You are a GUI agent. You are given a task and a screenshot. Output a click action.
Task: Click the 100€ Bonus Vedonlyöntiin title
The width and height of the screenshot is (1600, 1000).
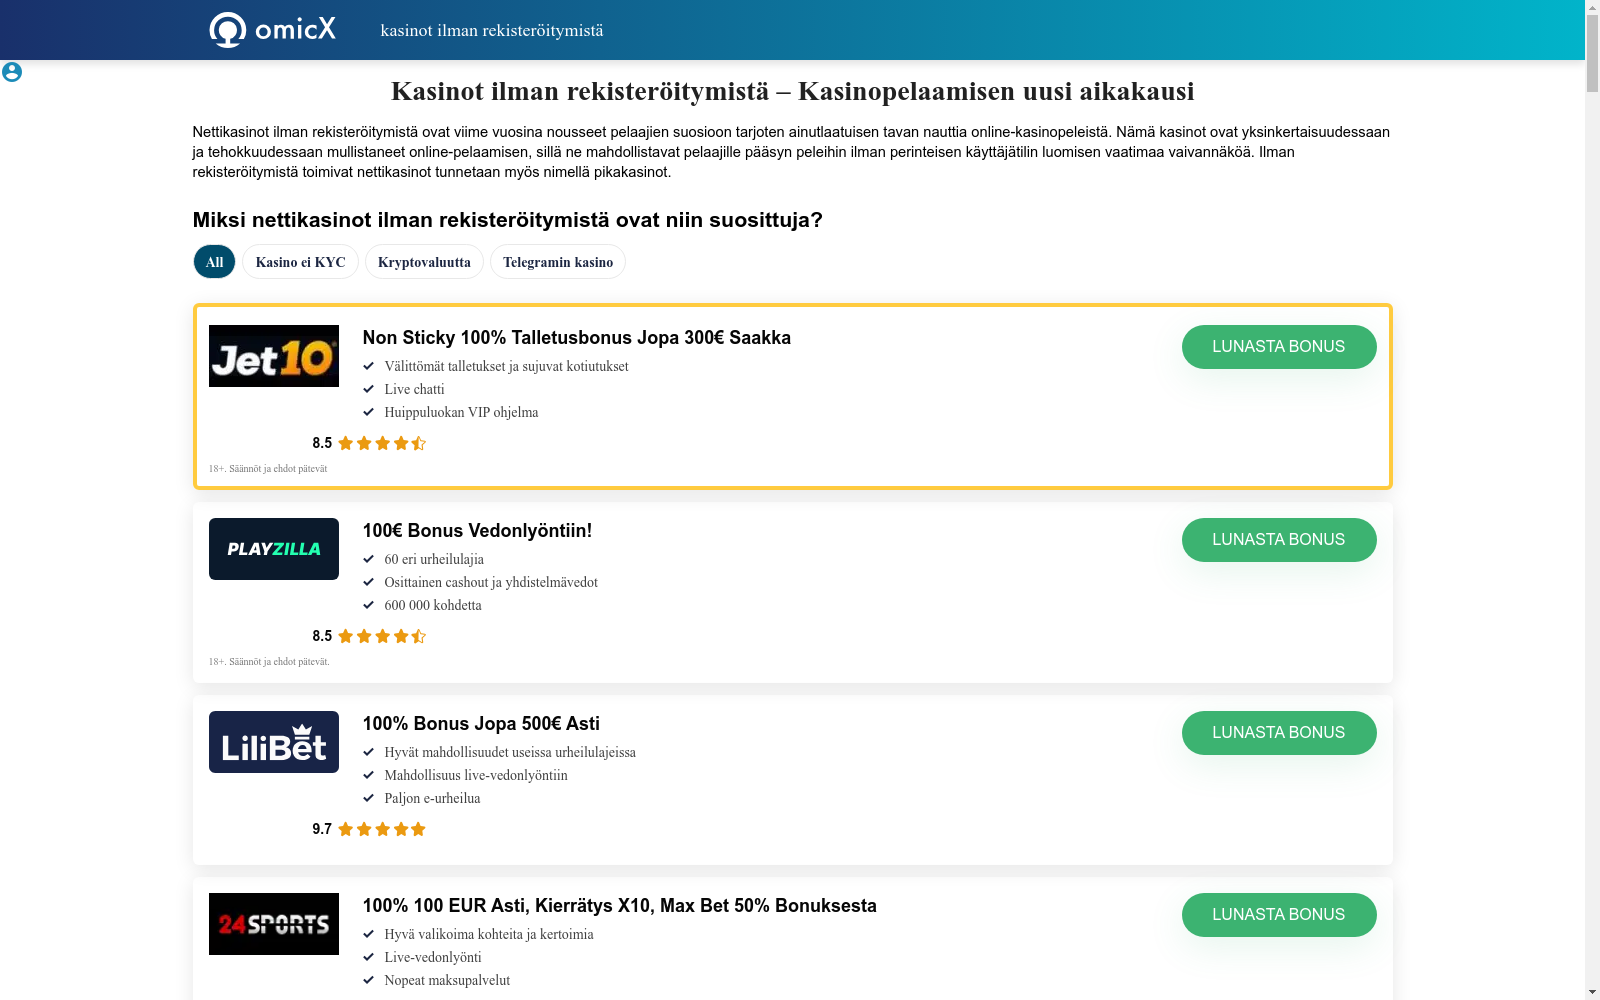coord(478,531)
